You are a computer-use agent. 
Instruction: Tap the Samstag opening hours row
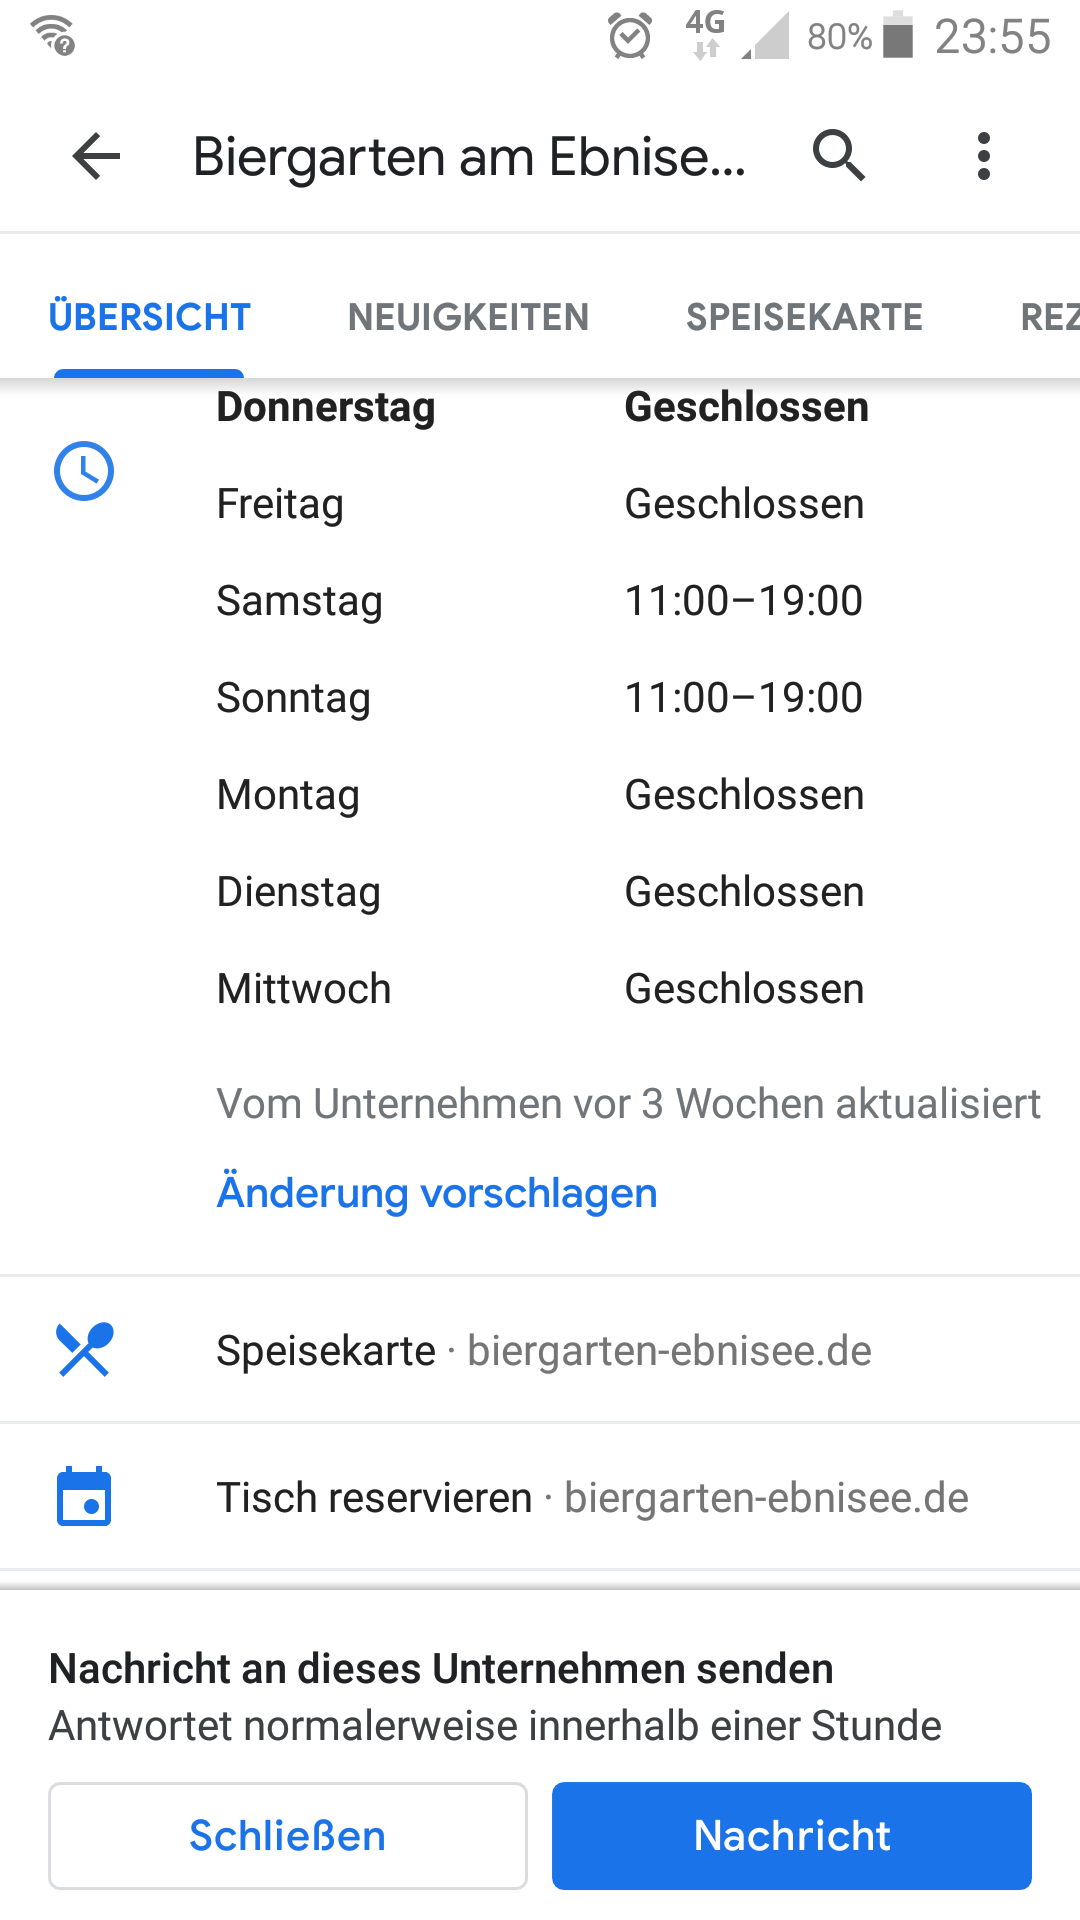tap(540, 601)
